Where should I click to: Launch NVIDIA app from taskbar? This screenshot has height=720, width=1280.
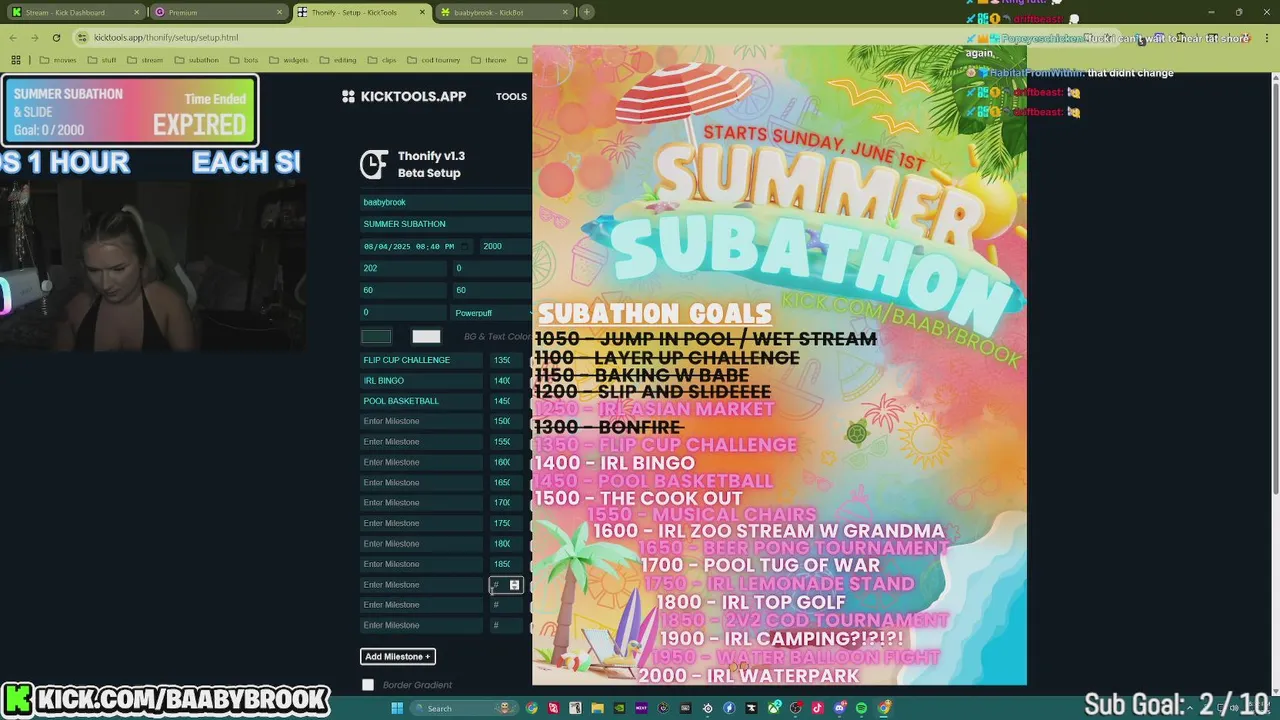click(x=619, y=708)
